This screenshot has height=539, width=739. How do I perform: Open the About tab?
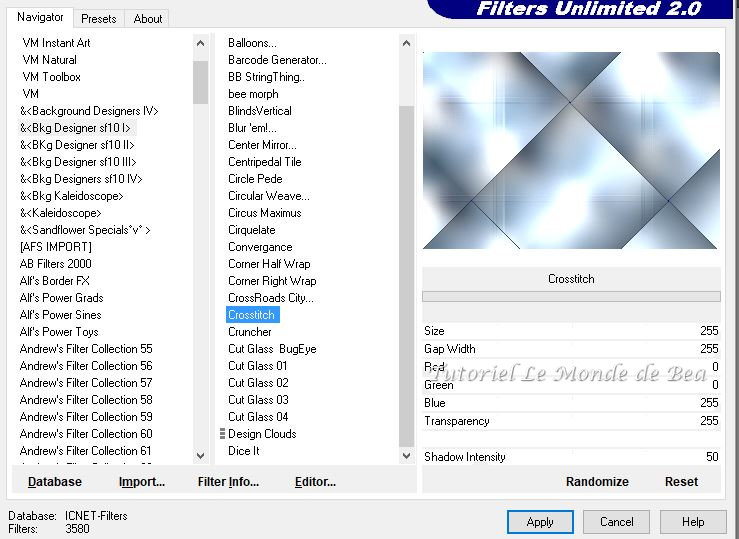pyautogui.click(x=148, y=19)
